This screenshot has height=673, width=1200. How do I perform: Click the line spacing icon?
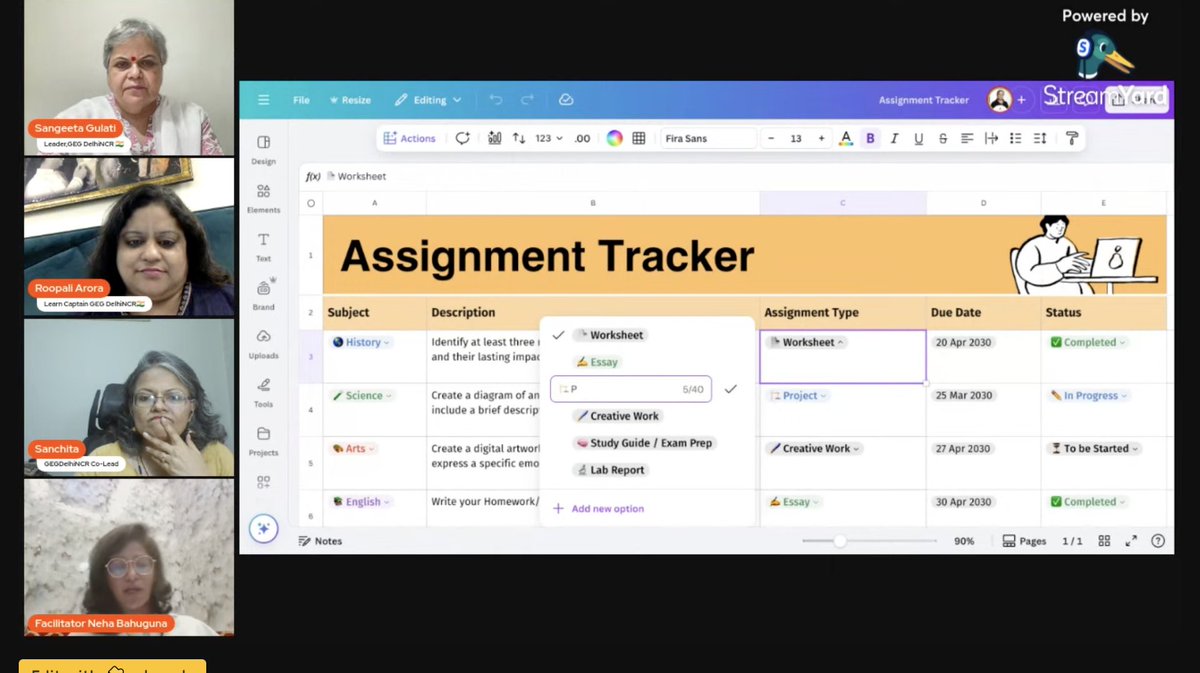1040,138
